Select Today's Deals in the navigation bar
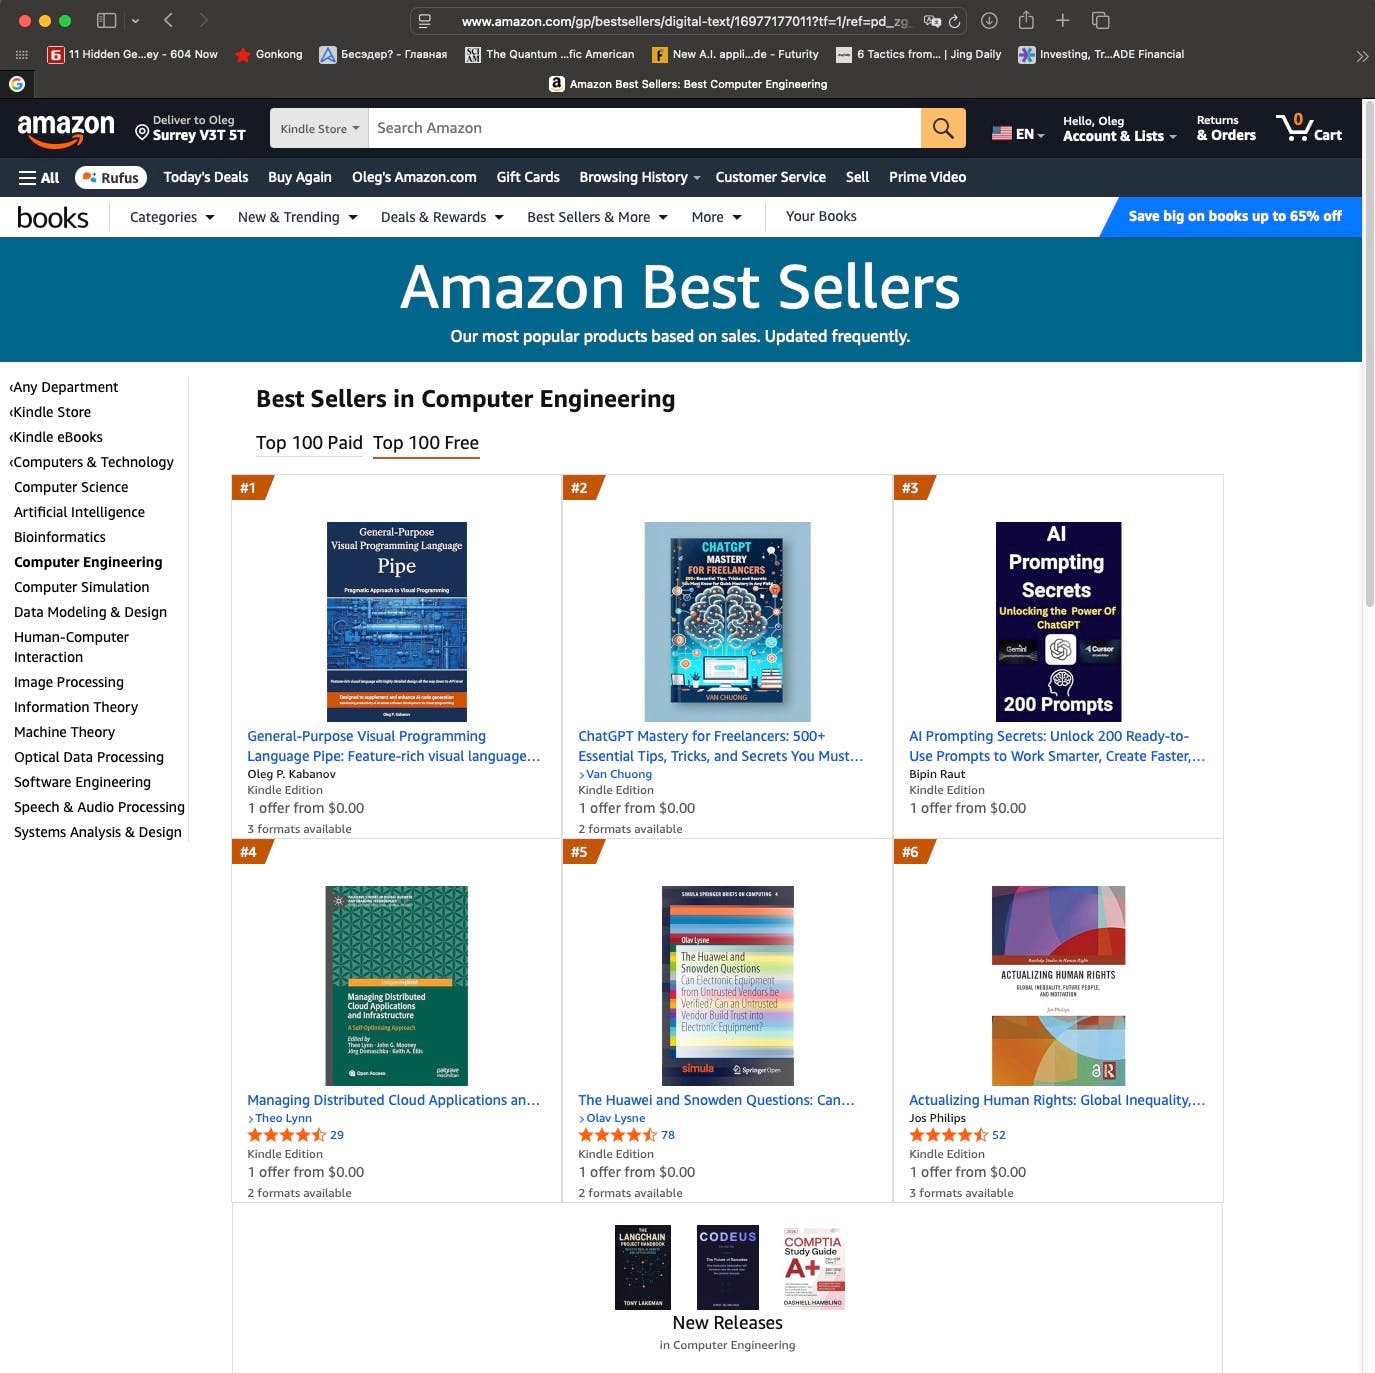 206,177
